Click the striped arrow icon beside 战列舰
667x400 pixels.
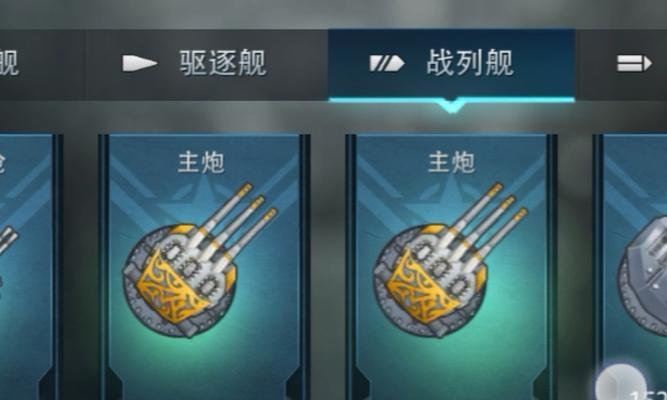(386, 63)
